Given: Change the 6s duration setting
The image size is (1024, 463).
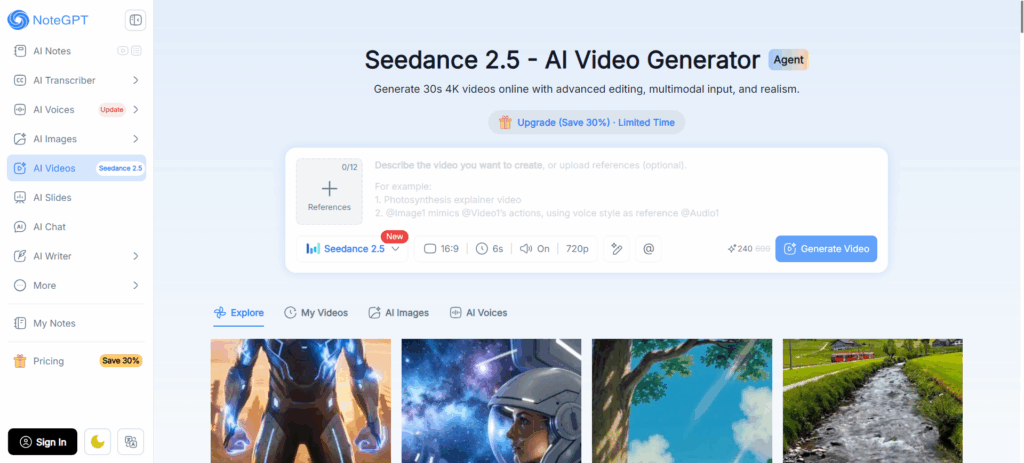Looking at the screenshot, I should 490,249.
